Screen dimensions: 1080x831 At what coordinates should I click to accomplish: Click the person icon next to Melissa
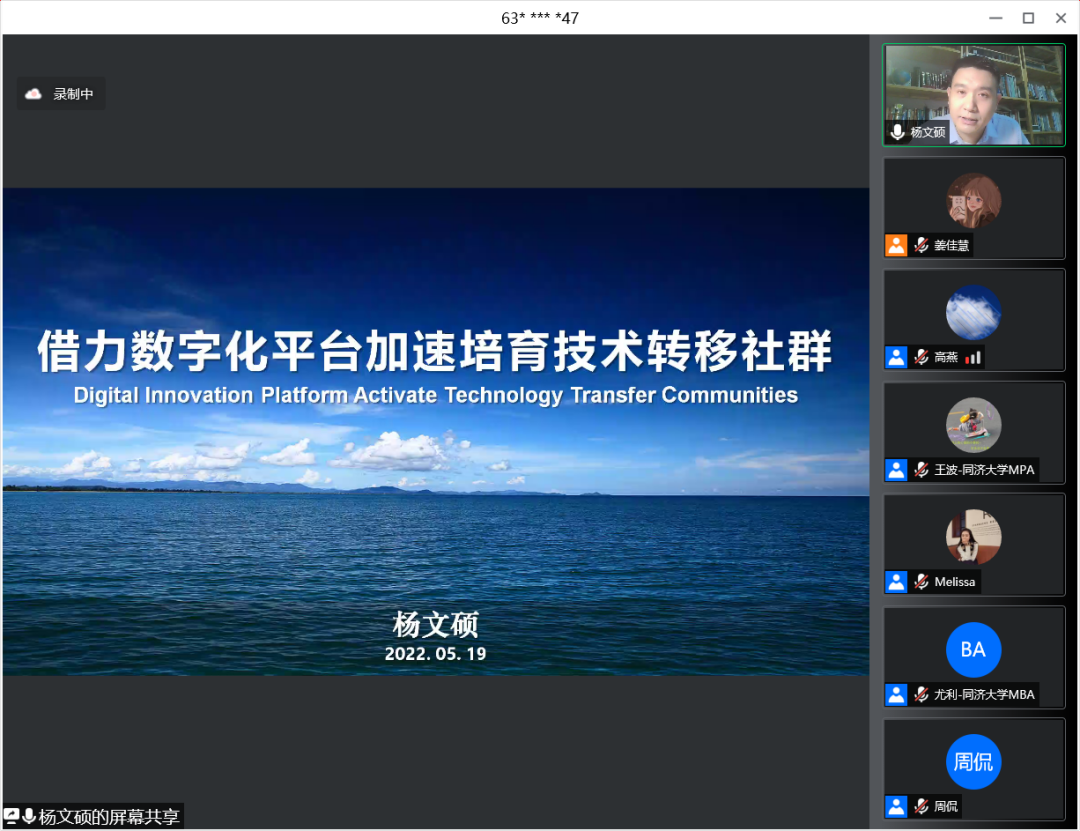click(x=896, y=582)
